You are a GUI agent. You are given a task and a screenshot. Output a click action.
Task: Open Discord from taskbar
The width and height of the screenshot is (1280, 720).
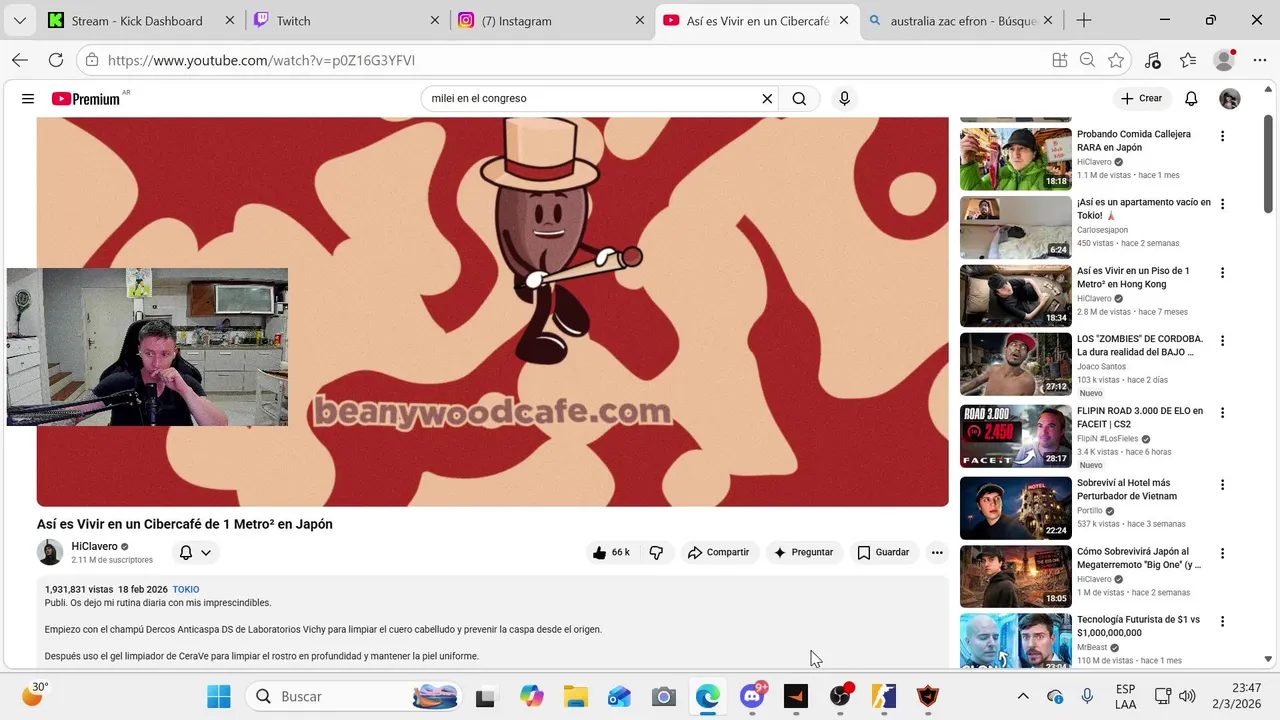click(x=752, y=696)
